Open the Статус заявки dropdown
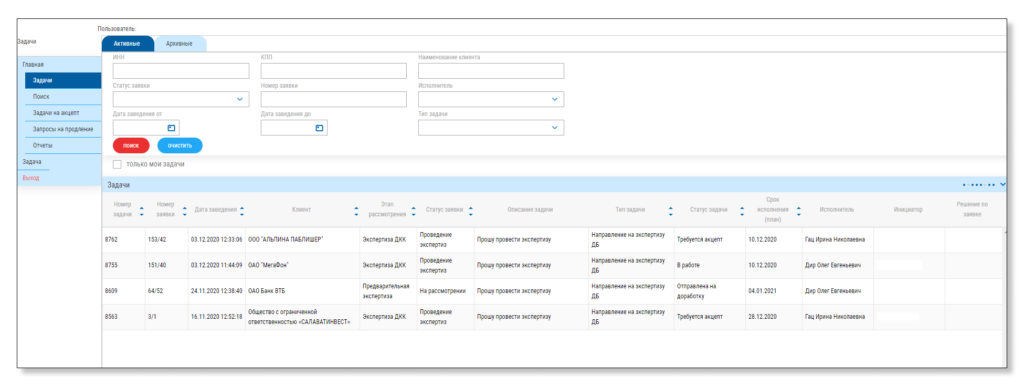Image resolution: width=1024 pixels, height=386 pixels. pos(240,99)
